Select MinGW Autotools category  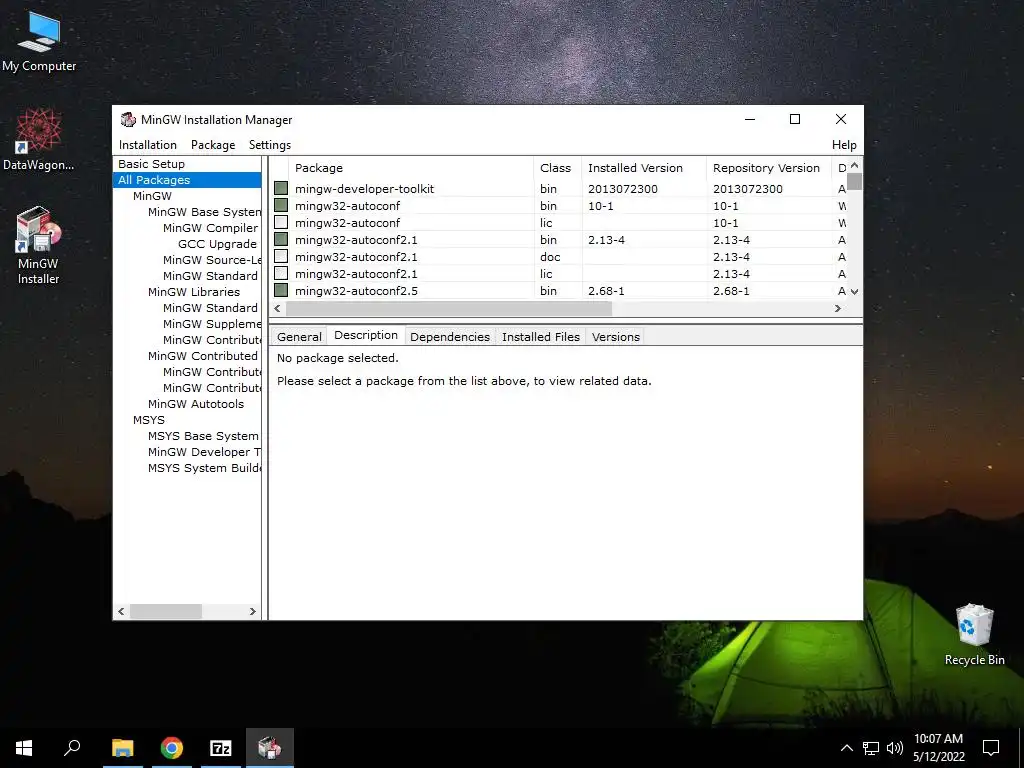[196, 404]
